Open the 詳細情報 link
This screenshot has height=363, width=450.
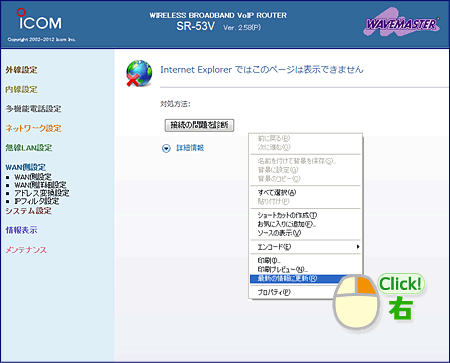click(x=190, y=148)
